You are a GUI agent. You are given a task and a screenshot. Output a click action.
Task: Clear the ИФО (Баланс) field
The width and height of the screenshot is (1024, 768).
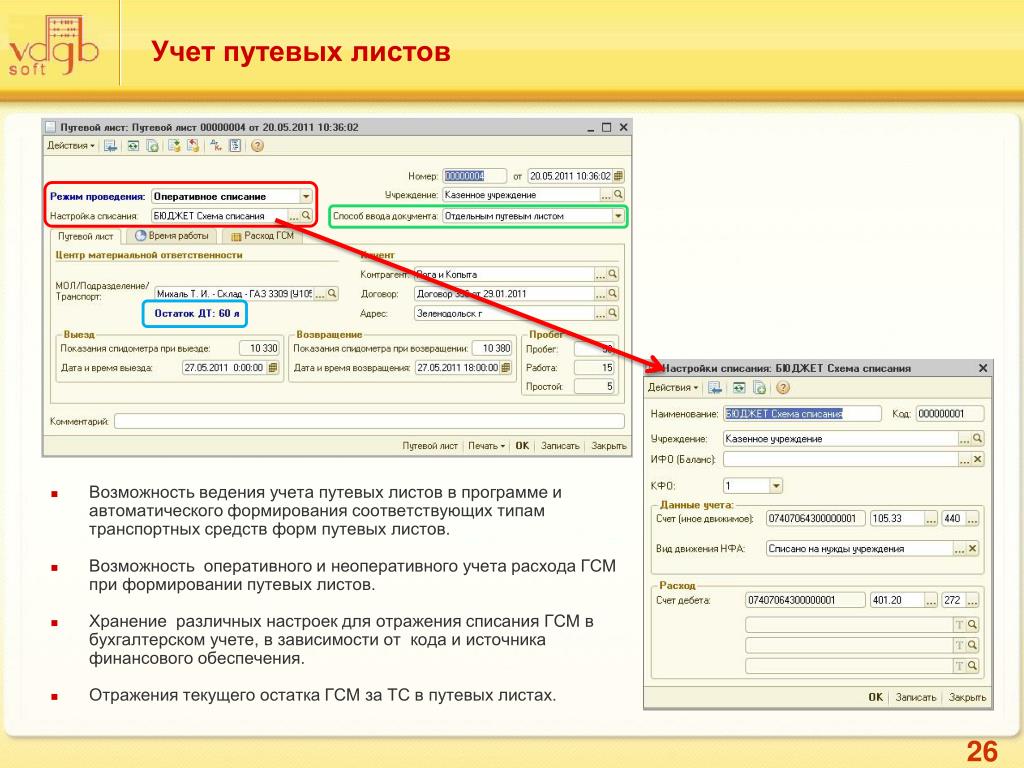tap(978, 459)
